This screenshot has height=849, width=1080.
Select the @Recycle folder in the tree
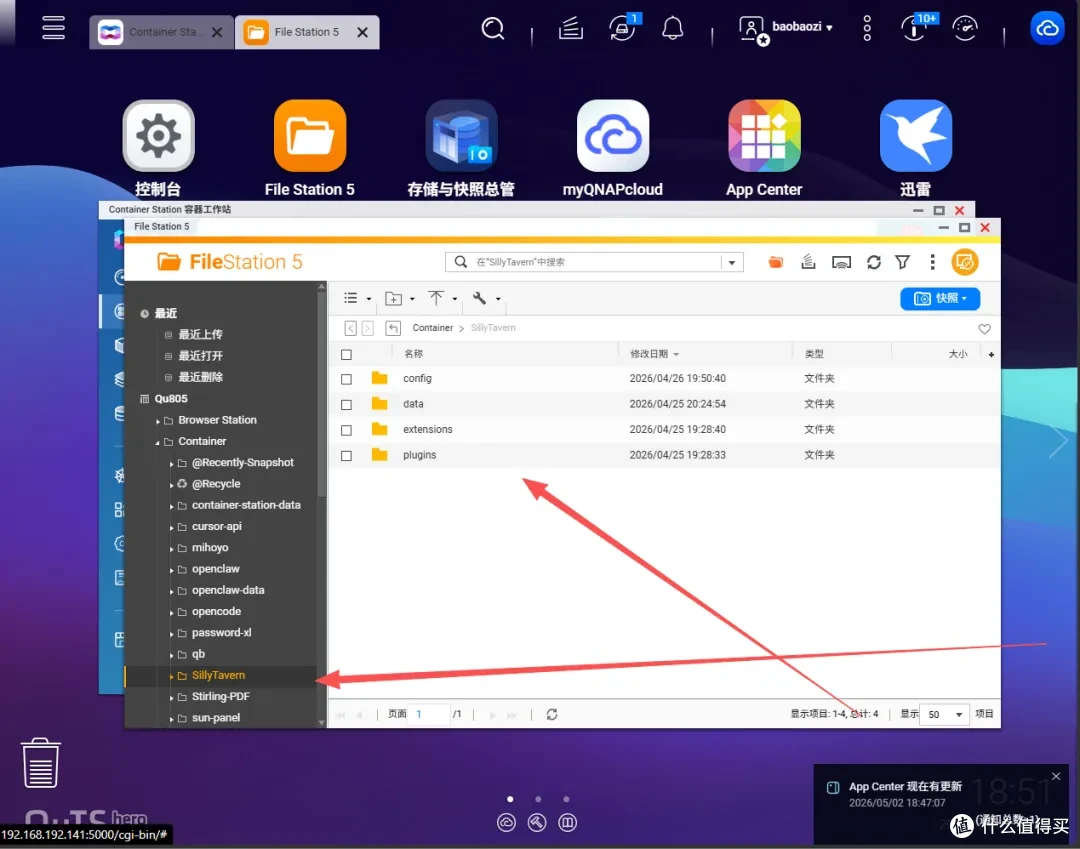216,484
